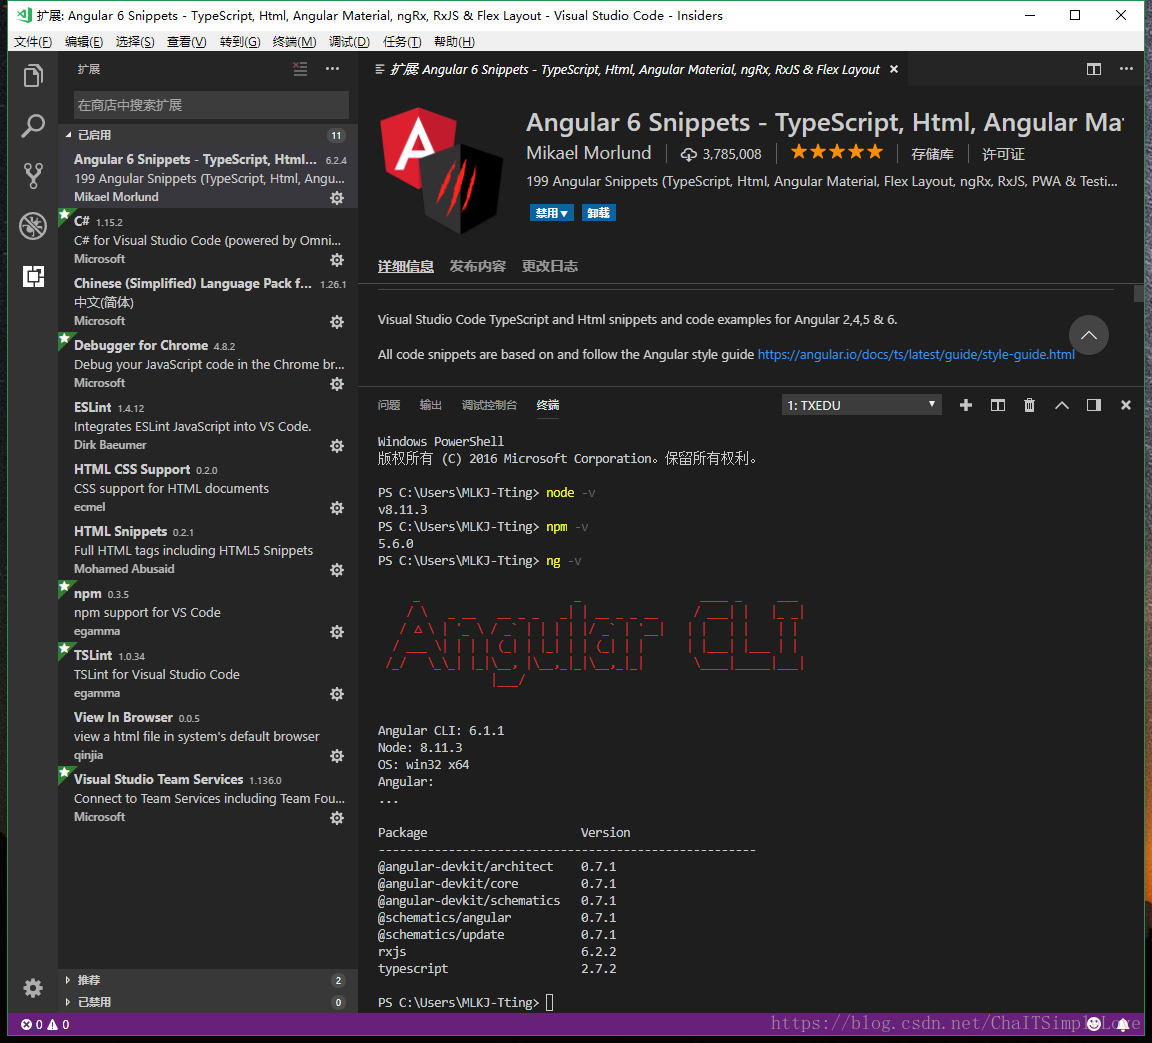1152x1043 pixels.
Task: Open the 终端(M) menu
Action: point(294,42)
